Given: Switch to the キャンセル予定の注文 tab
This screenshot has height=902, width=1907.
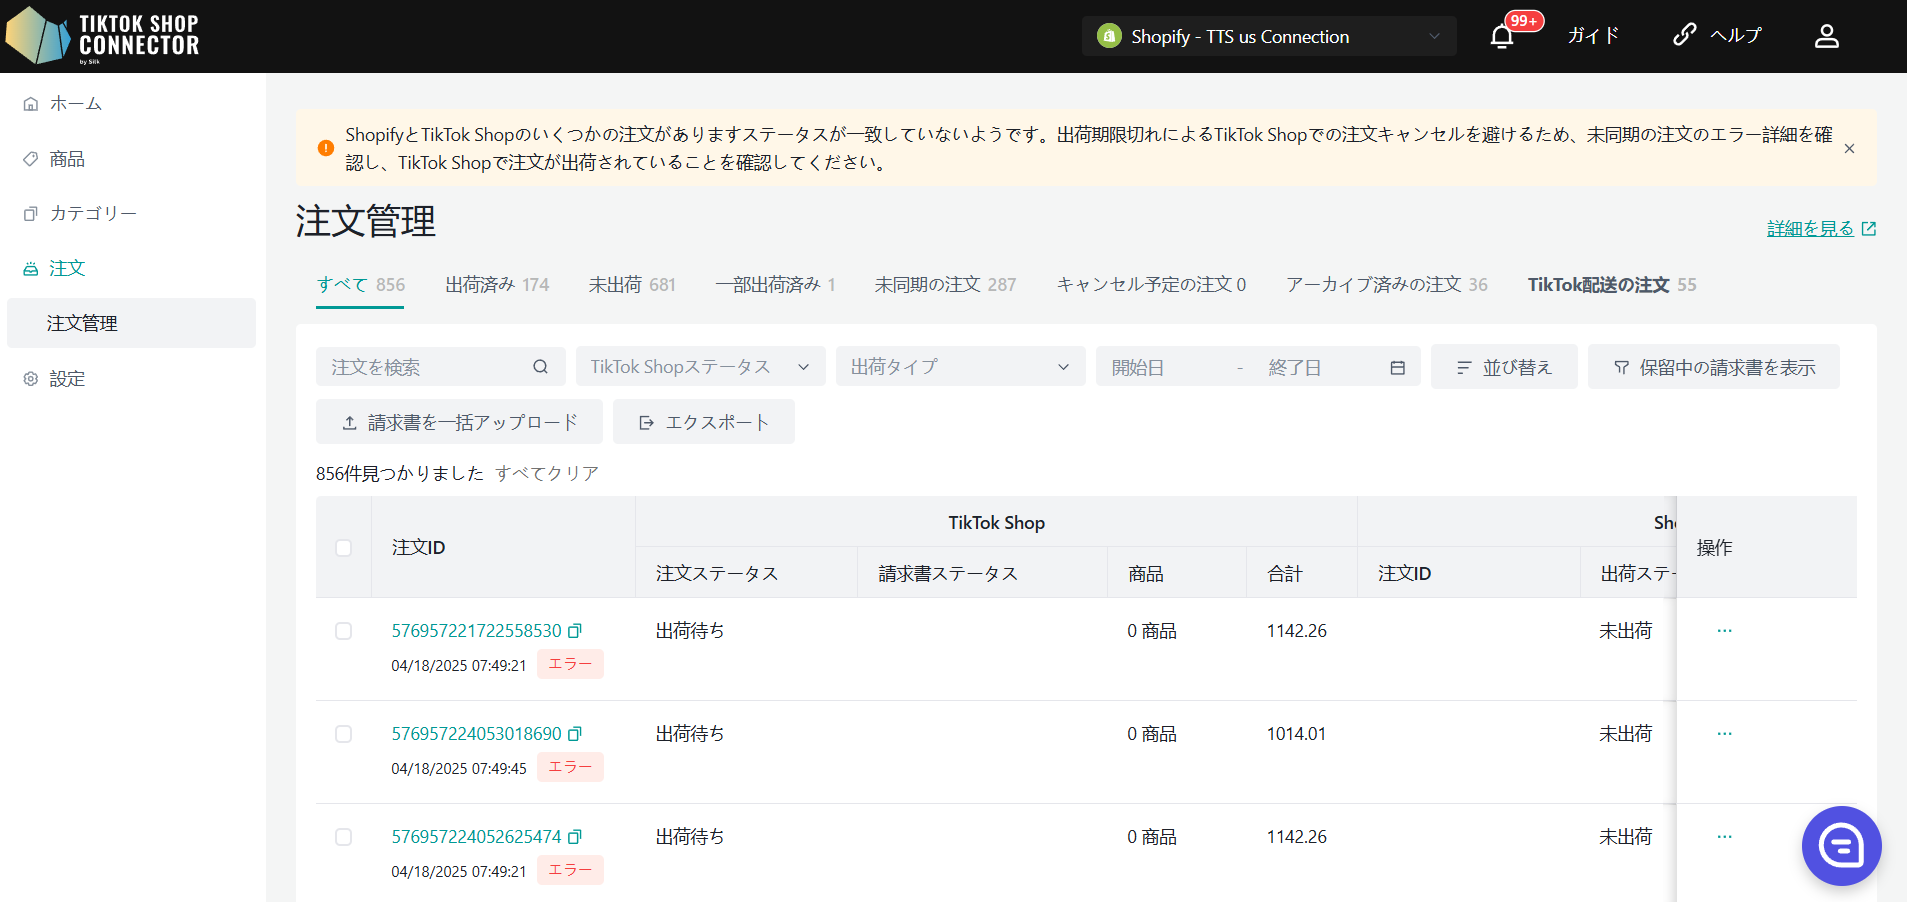Looking at the screenshot, I should pyautogui.click(x=1151, y=285).
